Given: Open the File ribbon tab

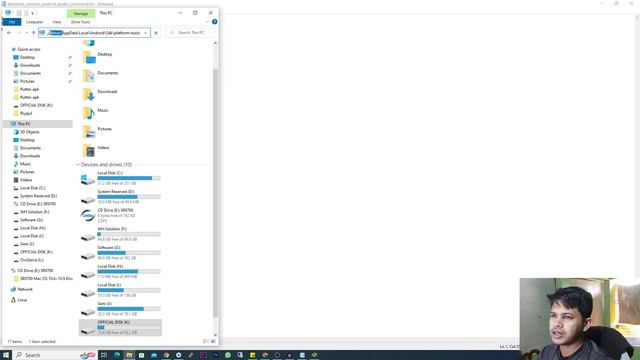Looking at the screenshot, I should pos(12,22).
